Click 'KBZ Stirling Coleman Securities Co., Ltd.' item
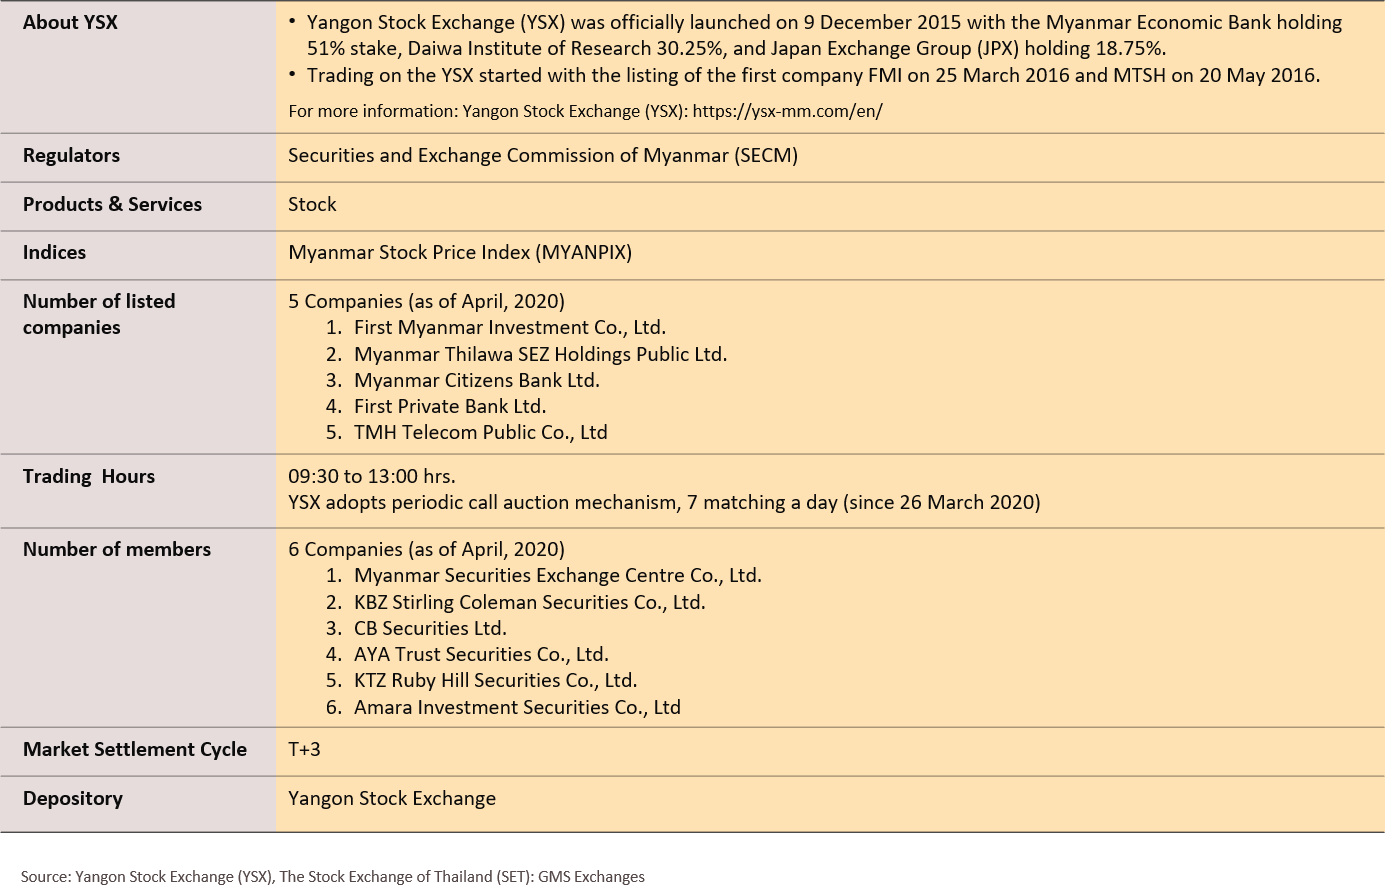The height and width of the screenshot is (896, 1386). (x=529, y=602)
